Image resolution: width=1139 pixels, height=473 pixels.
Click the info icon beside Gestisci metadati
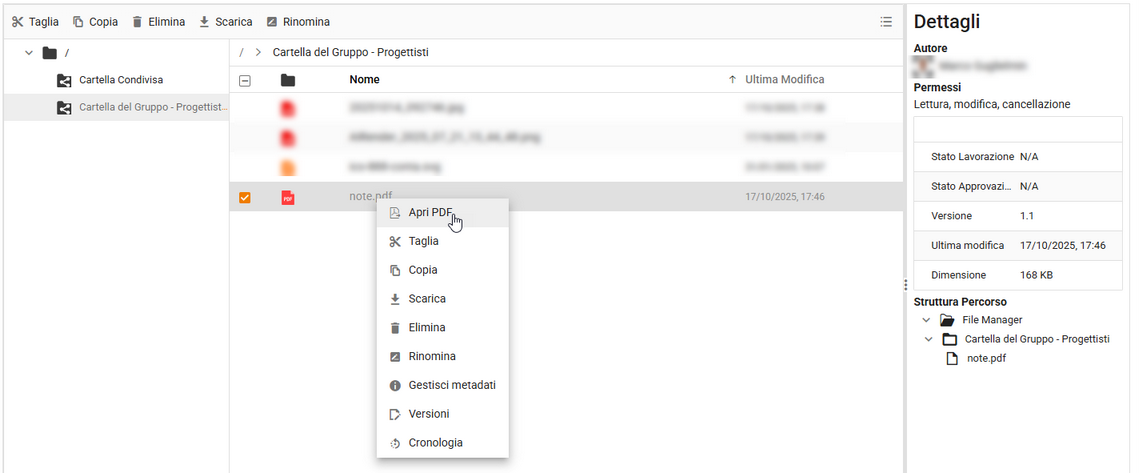coord(395,385)
